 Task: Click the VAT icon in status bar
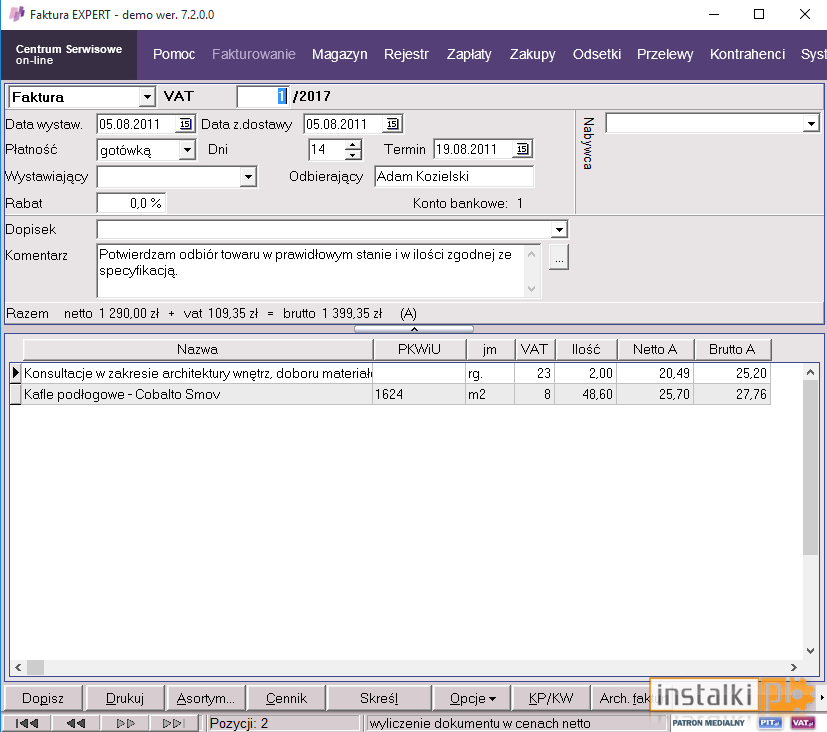pyautogui.click(x=803, y=723)
